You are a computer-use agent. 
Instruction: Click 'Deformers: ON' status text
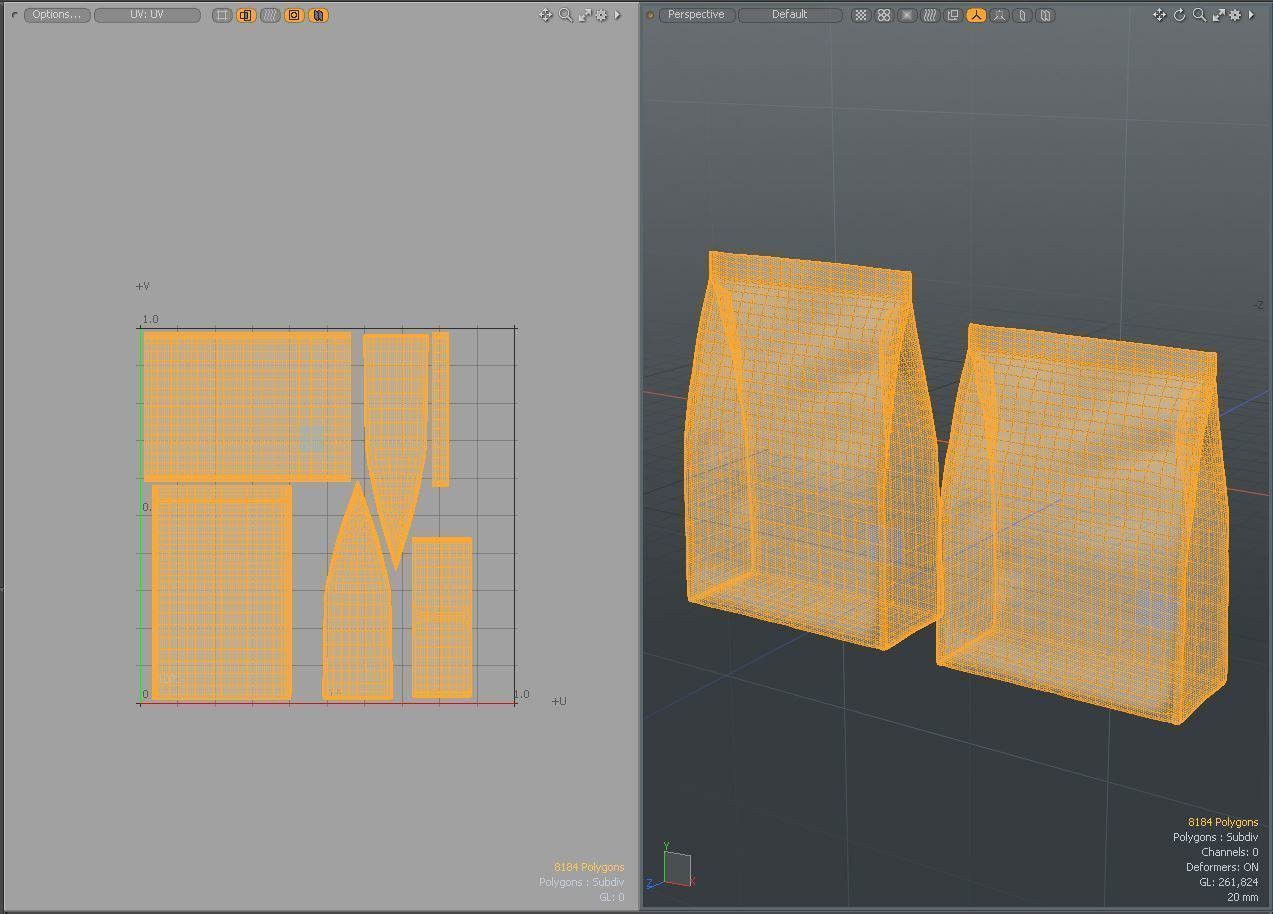click(x=1222, y=867)
